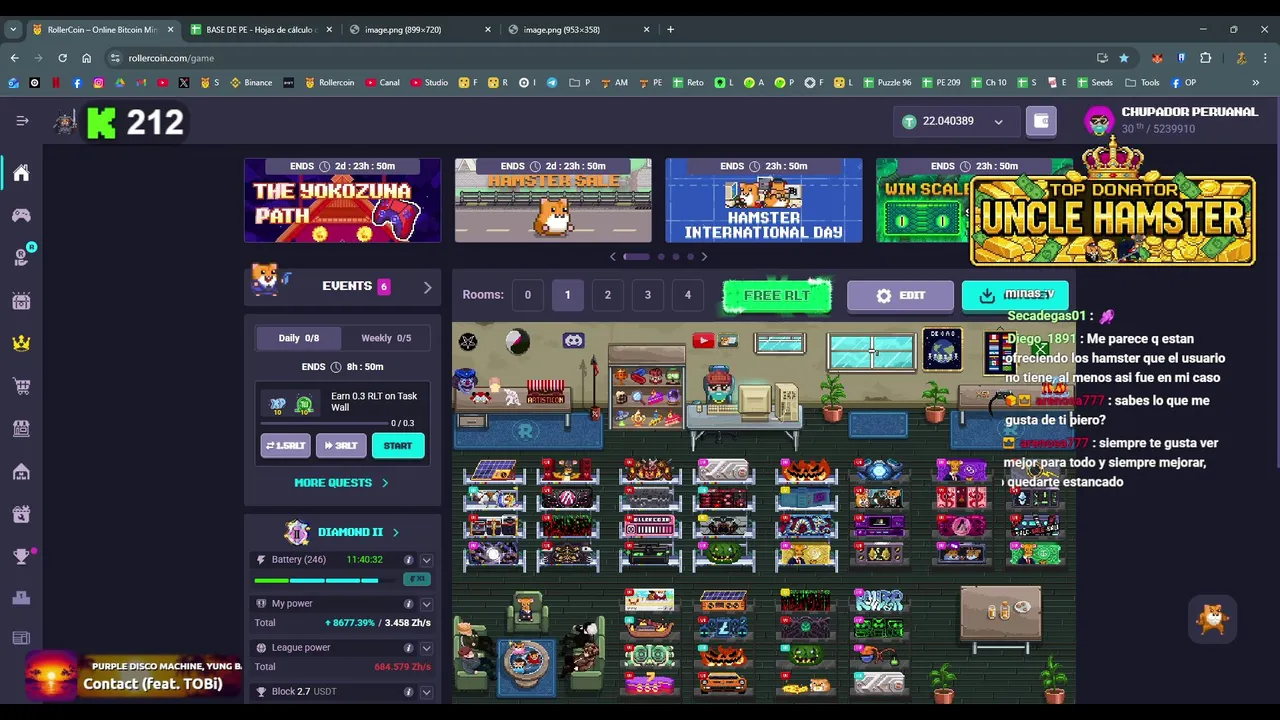Open the news icon at the sidebar bottom
Viewport: 1280px width, 720px height.
21,638
